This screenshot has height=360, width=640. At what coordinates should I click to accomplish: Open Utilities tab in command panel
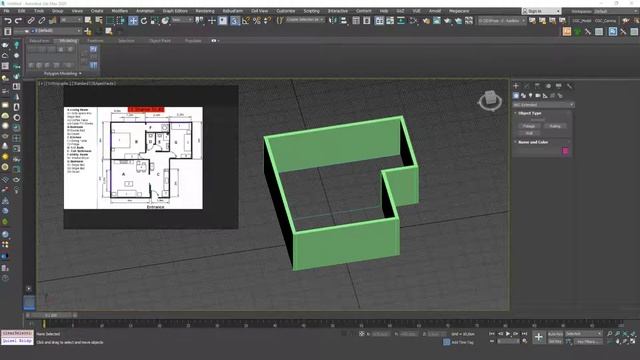point(569,86)
